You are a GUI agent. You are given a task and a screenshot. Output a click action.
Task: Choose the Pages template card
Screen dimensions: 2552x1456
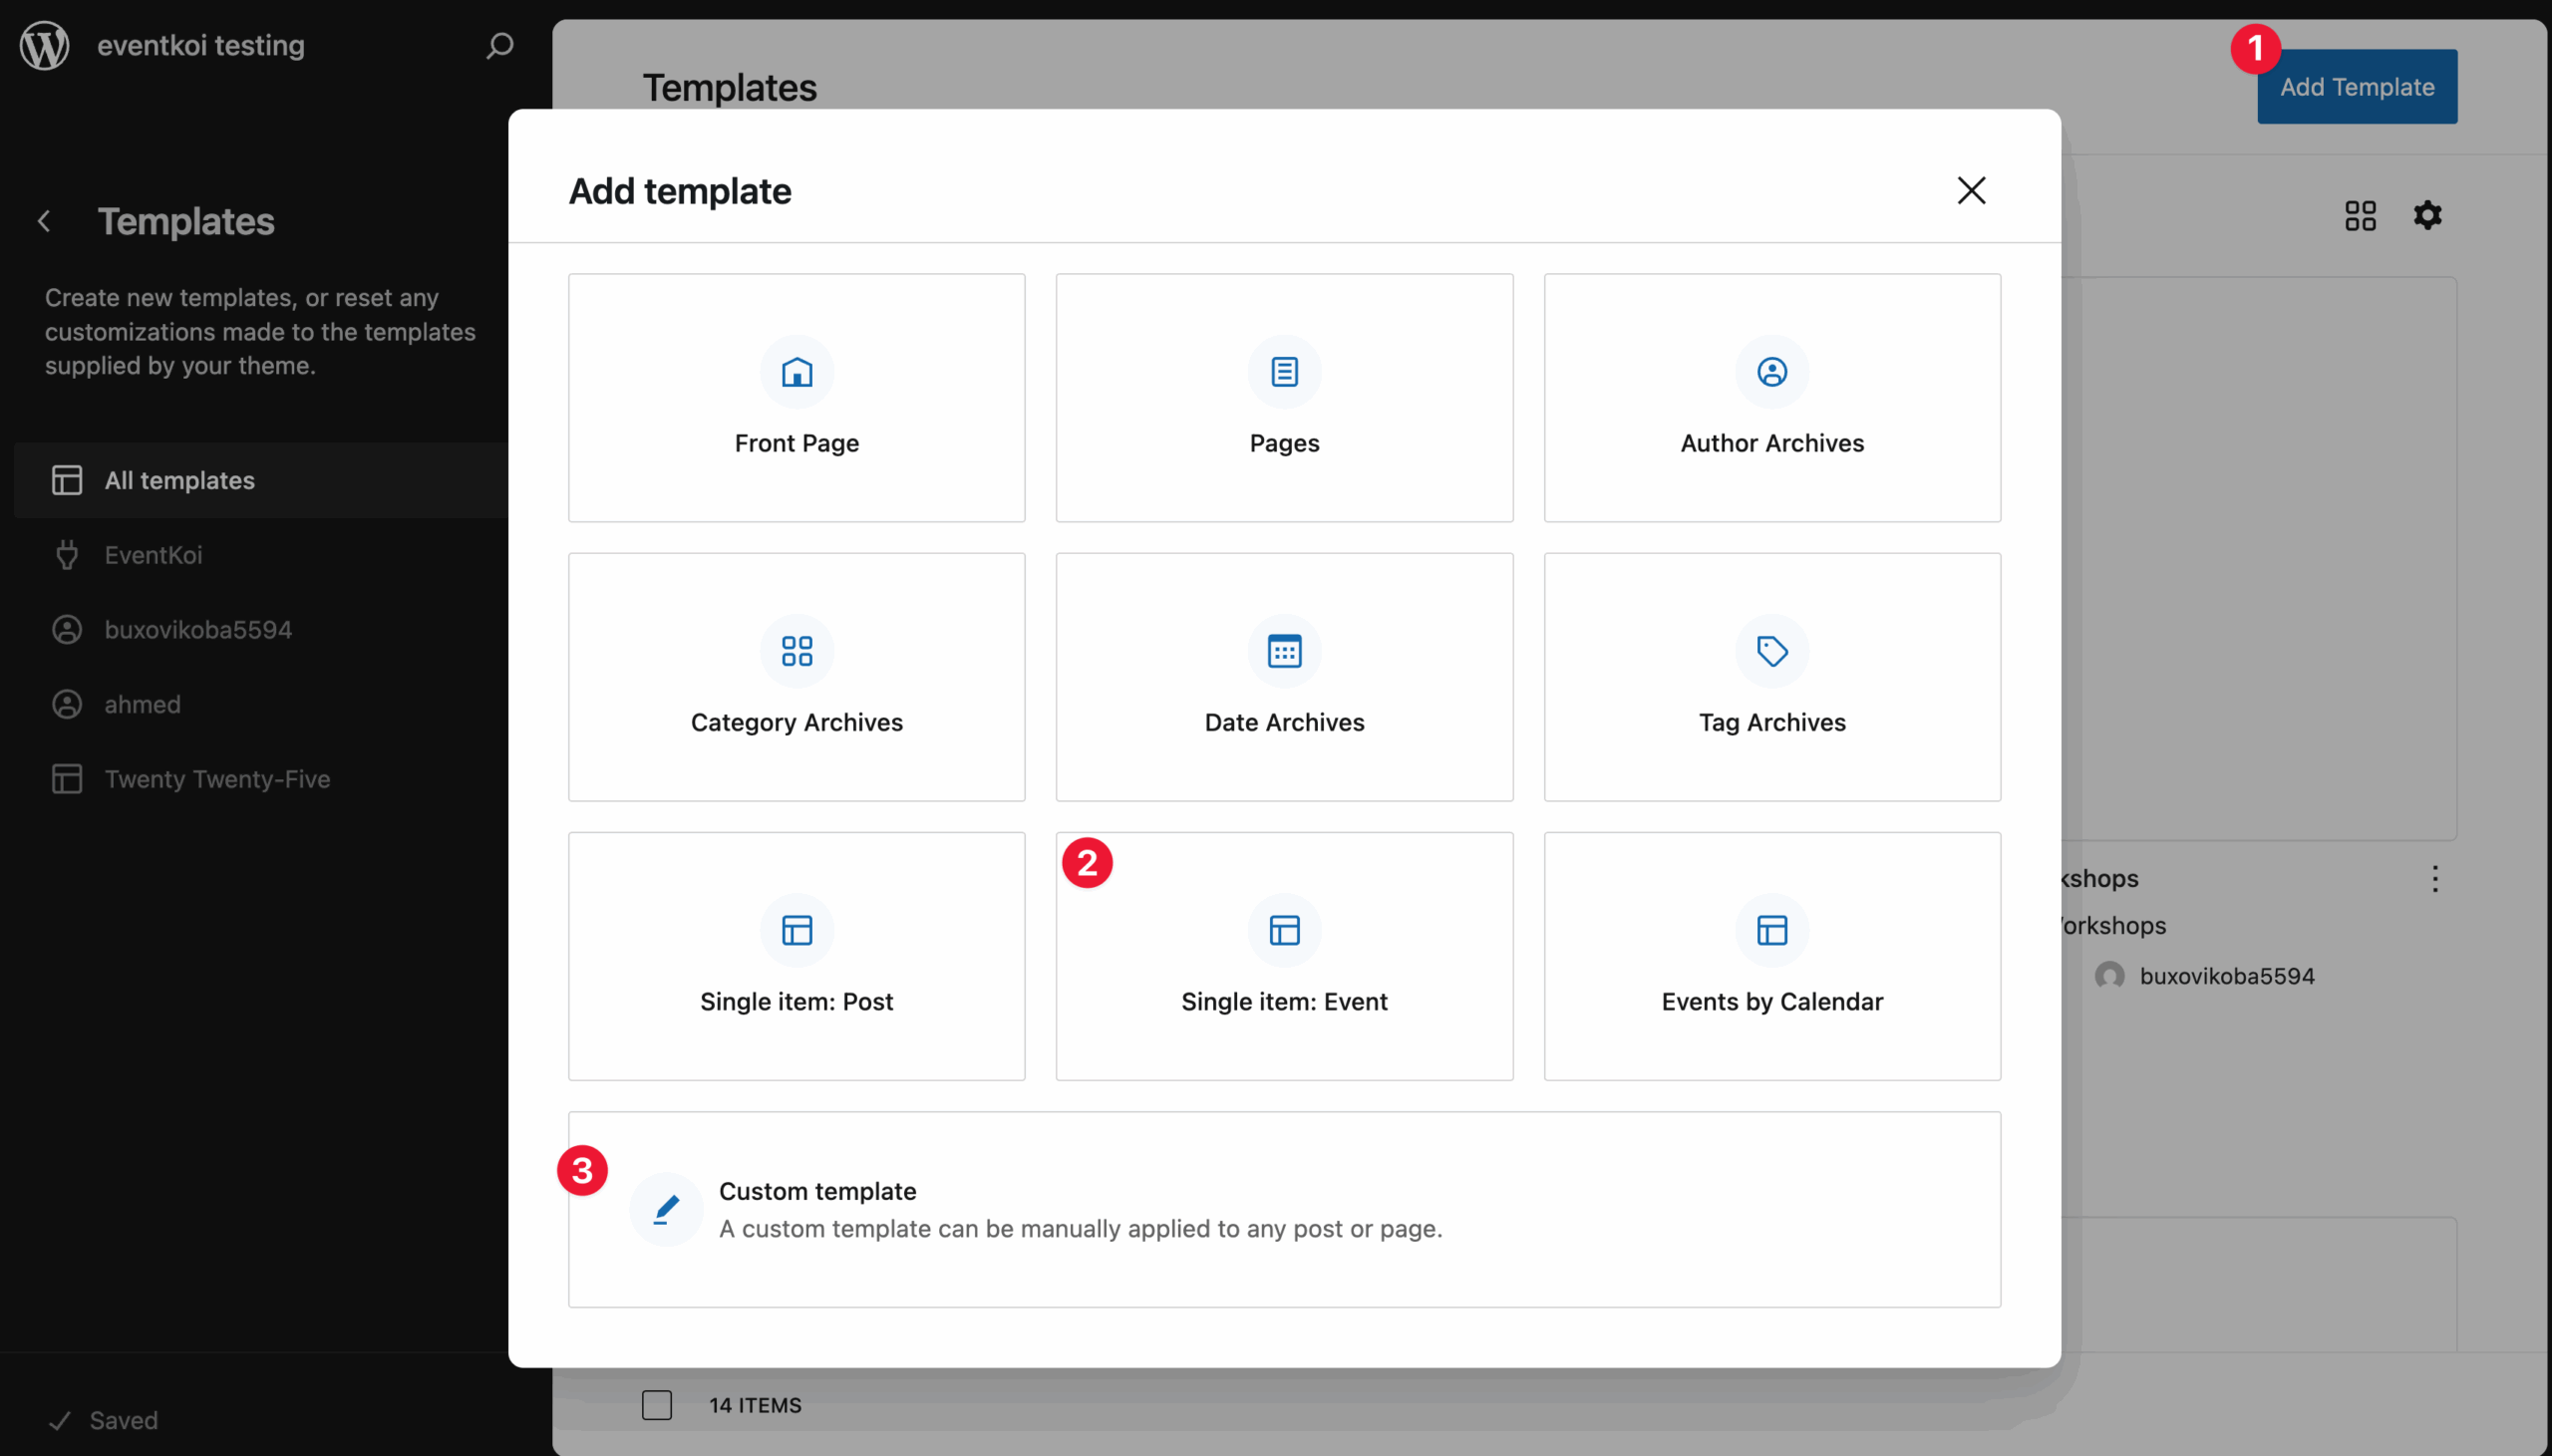pos(1284,398)
